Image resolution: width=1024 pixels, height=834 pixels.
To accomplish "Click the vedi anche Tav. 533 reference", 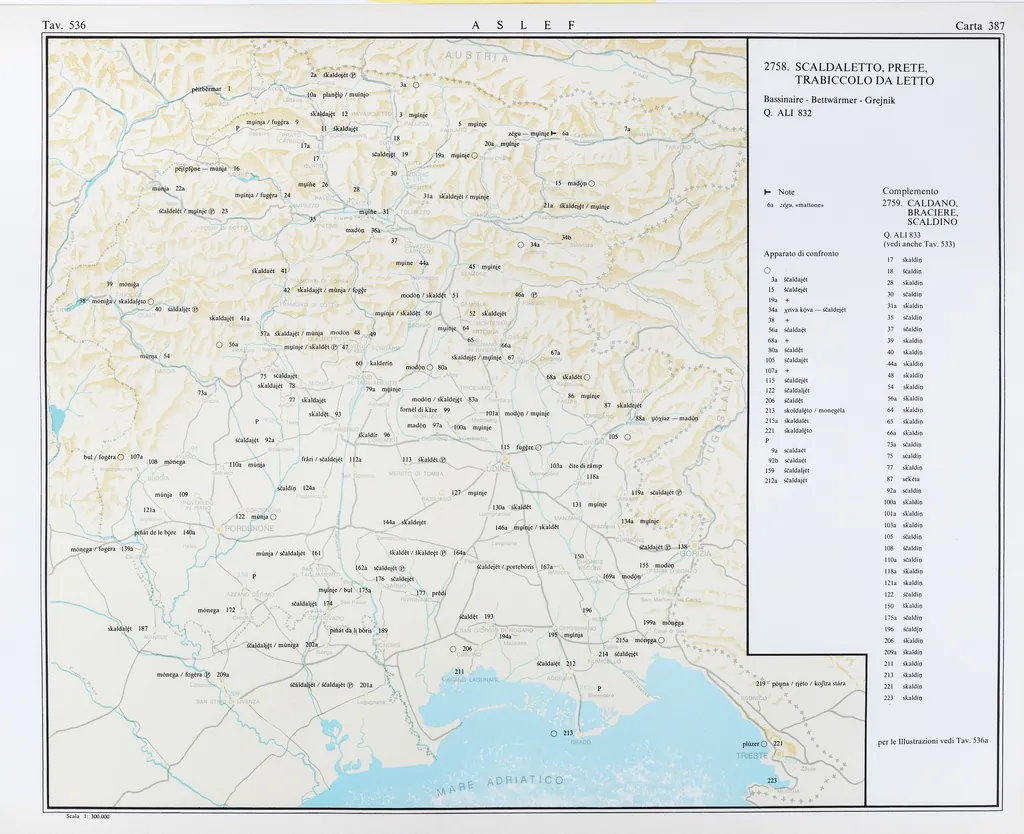I will [920, 244].
